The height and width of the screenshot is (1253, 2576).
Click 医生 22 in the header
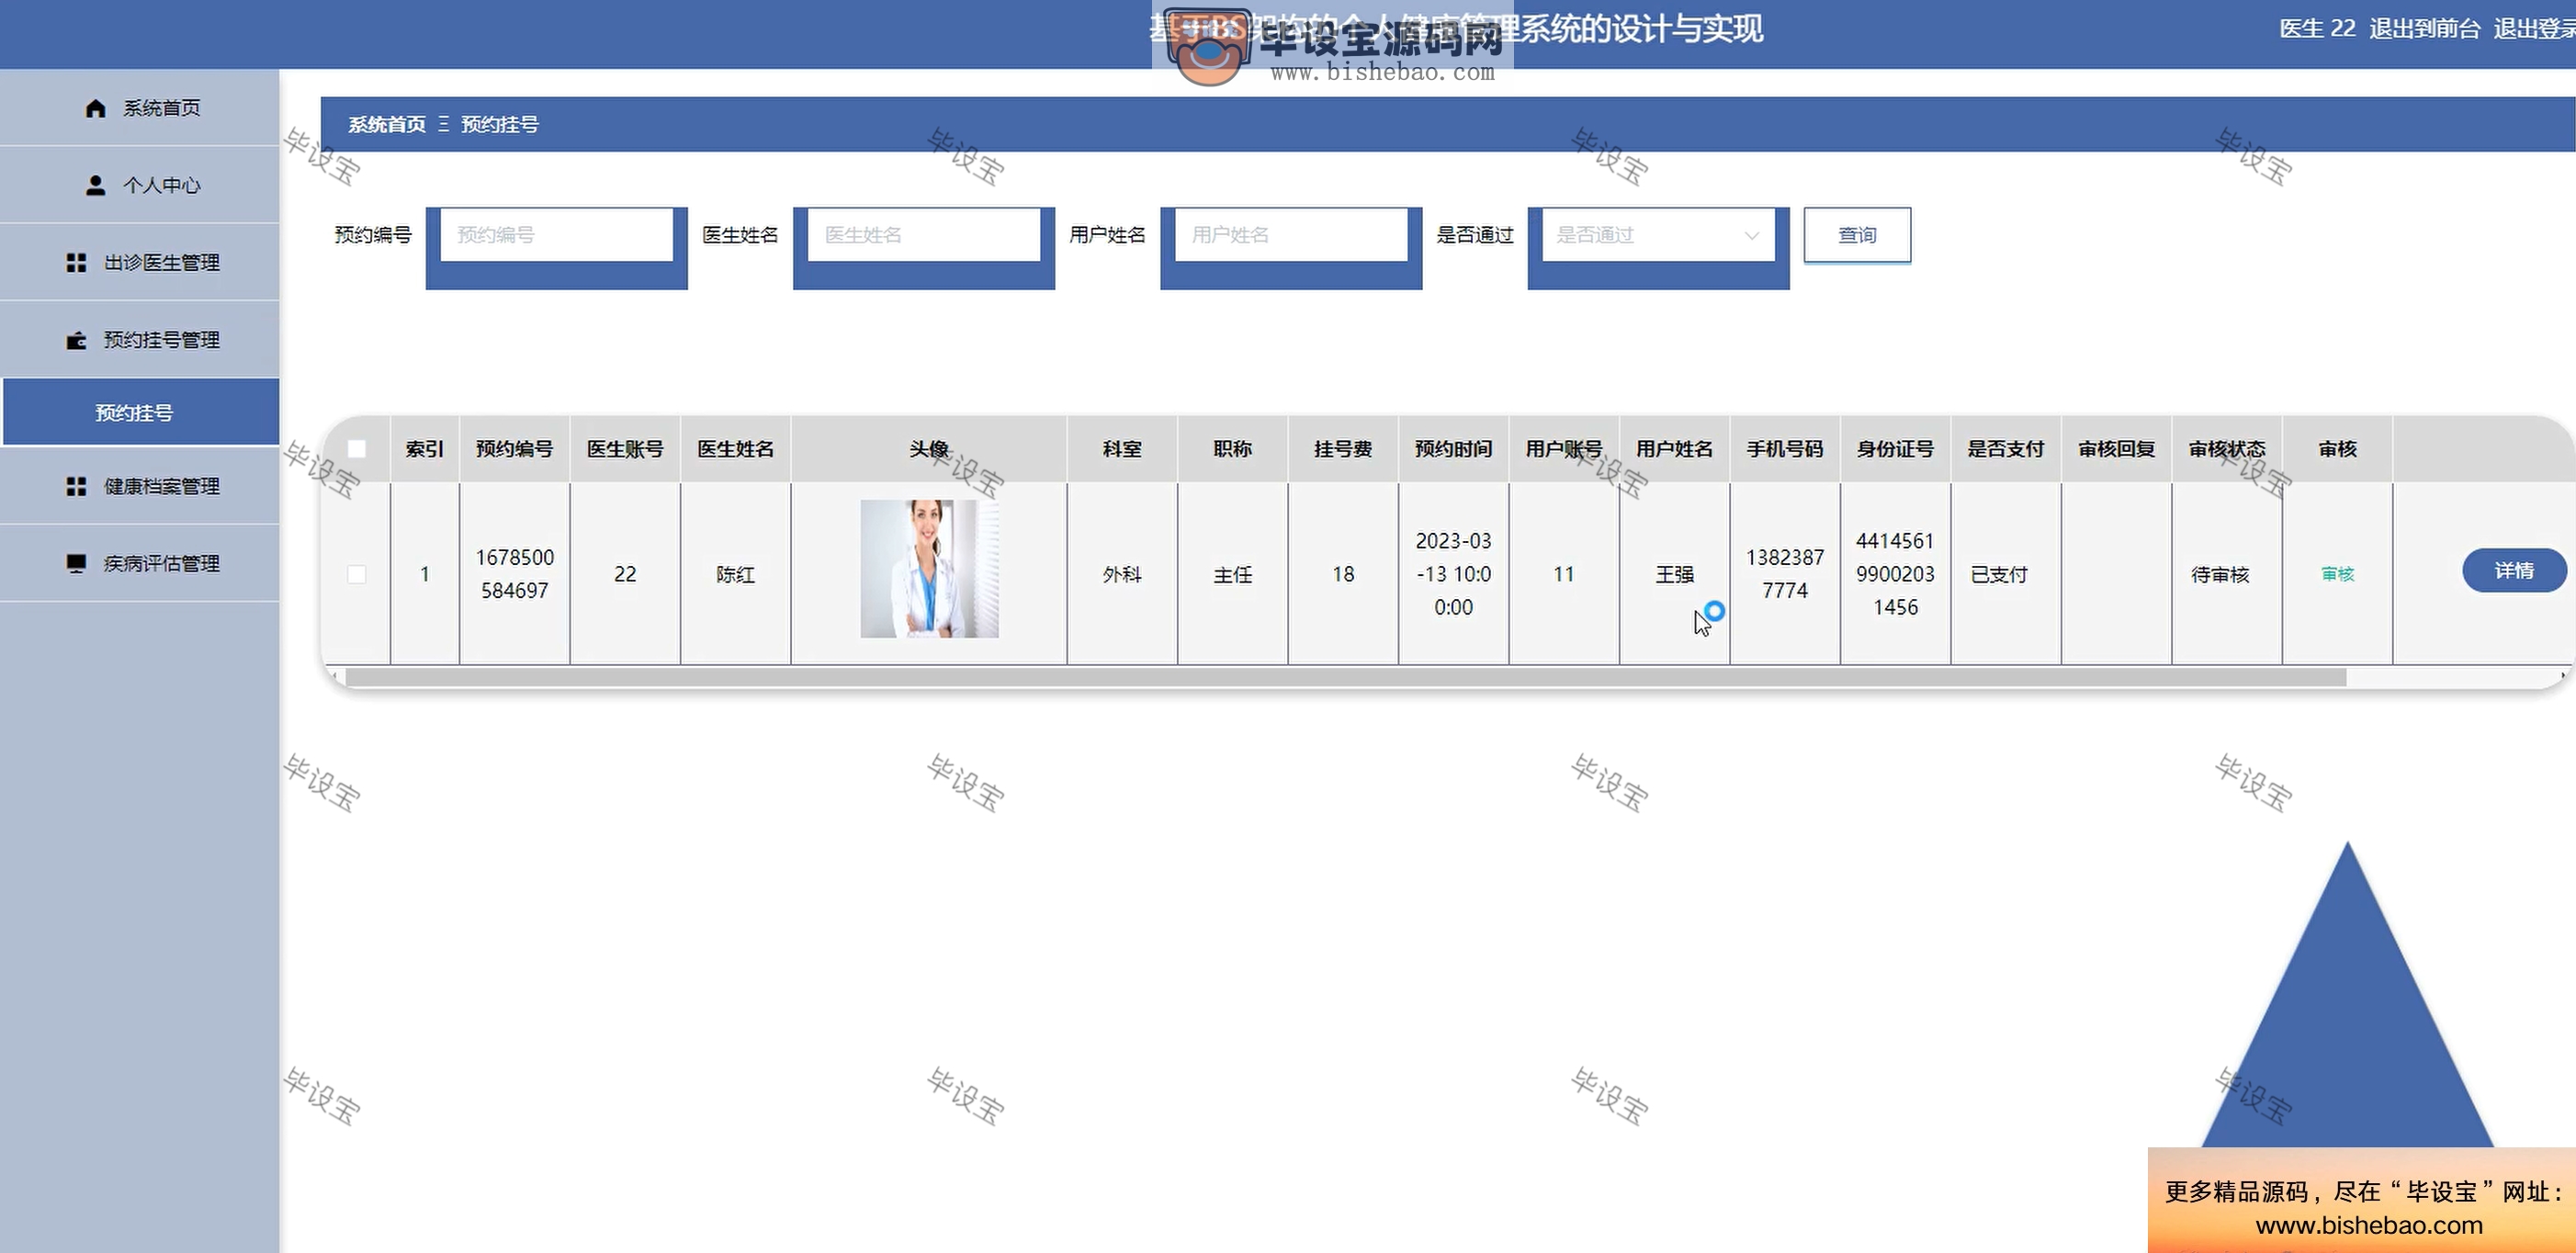coord(2317,29)
